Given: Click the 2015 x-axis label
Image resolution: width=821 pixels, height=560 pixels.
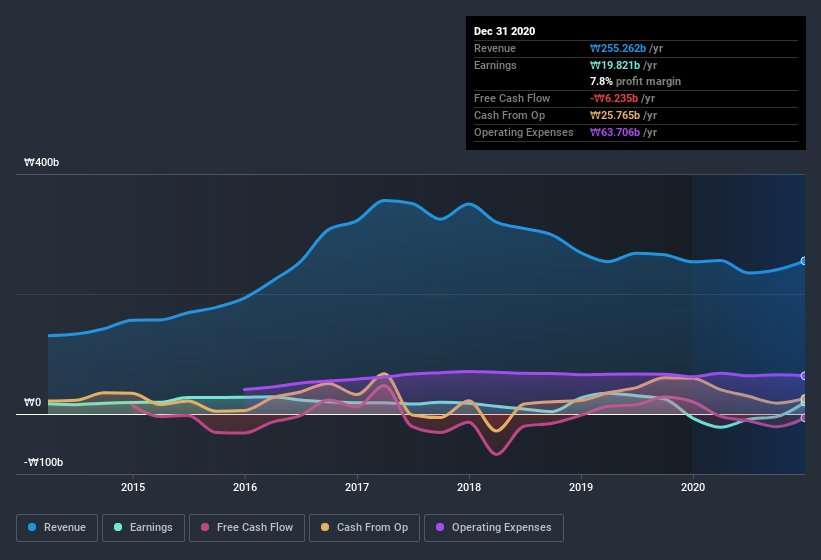Looking at the screenshot, I should [133, 487].
